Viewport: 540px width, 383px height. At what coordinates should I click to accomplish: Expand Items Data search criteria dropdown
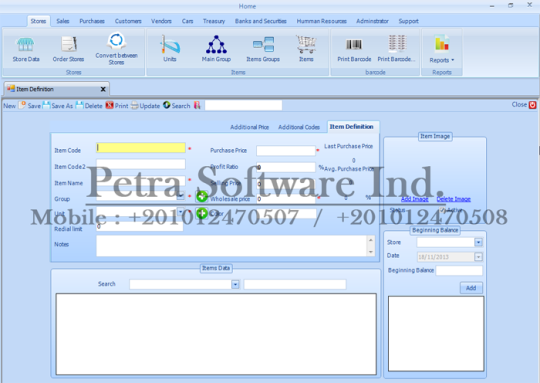coord(235,284)
